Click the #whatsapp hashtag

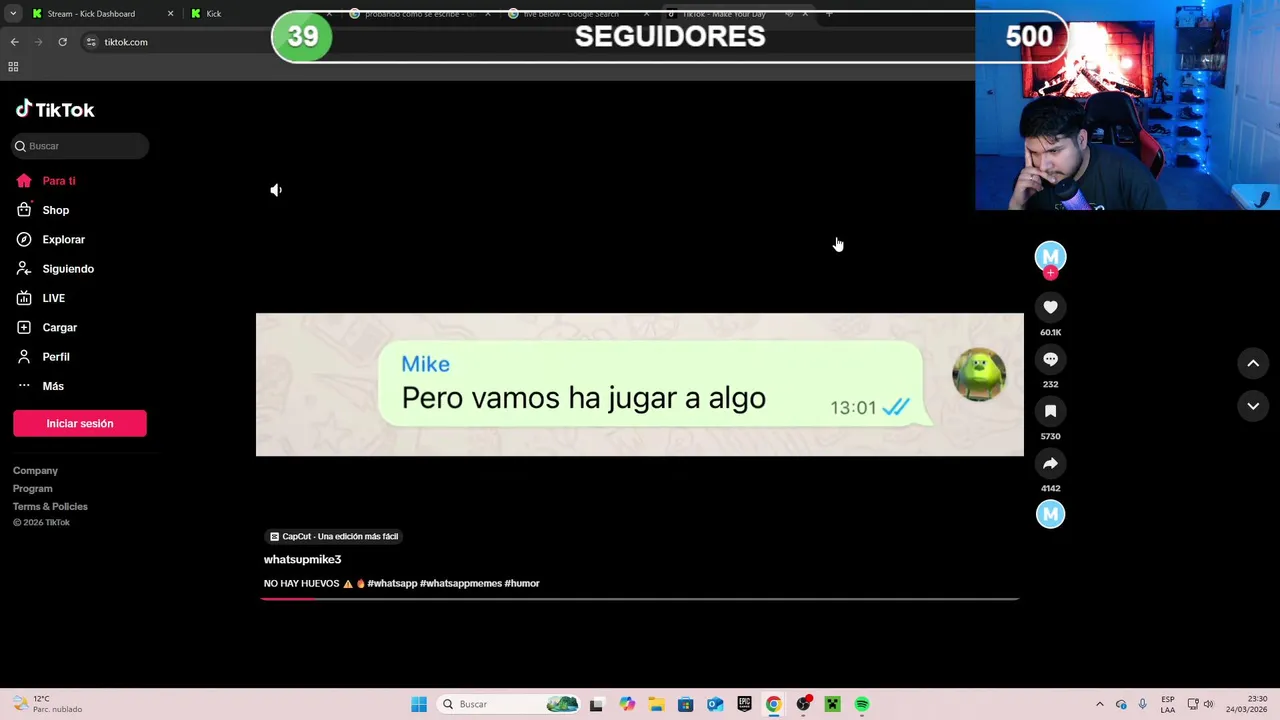pos(392,584)
